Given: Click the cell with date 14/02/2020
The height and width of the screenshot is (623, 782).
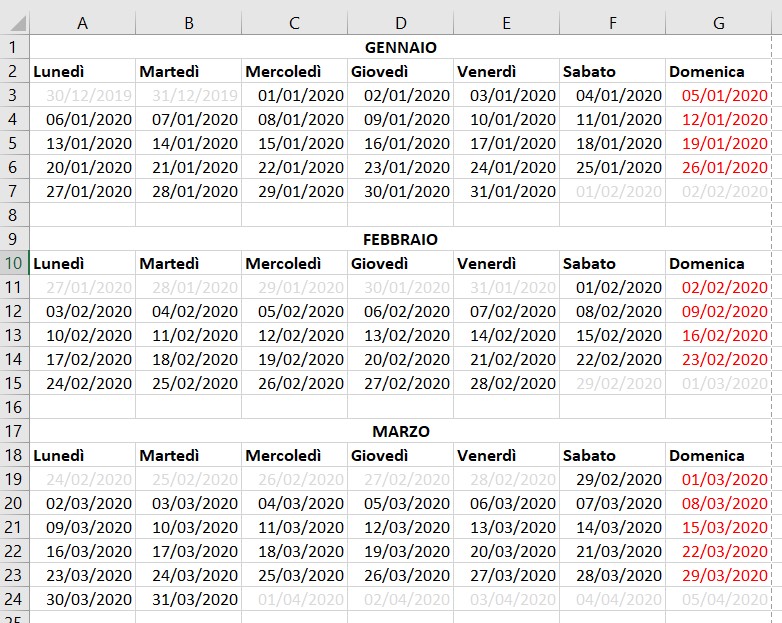Looking at the screenshot, I should [x=506, y=336].
